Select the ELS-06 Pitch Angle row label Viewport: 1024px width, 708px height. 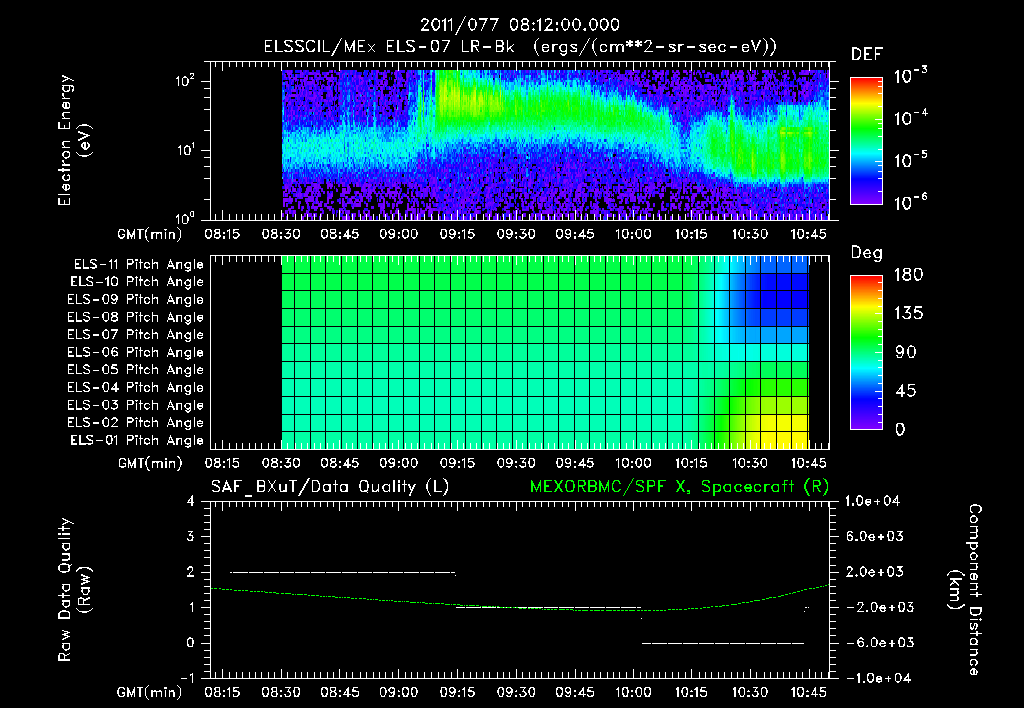coord(136,353)
